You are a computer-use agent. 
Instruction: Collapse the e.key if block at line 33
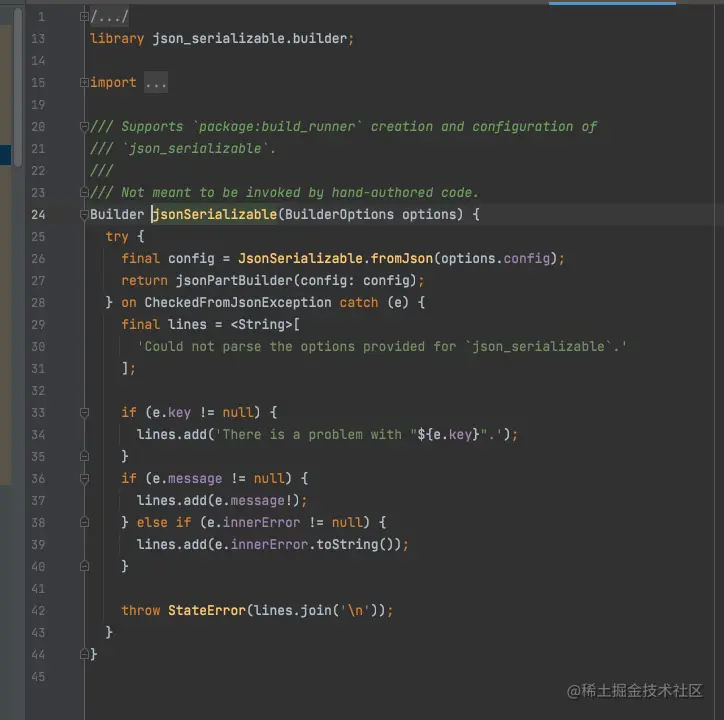84,412
